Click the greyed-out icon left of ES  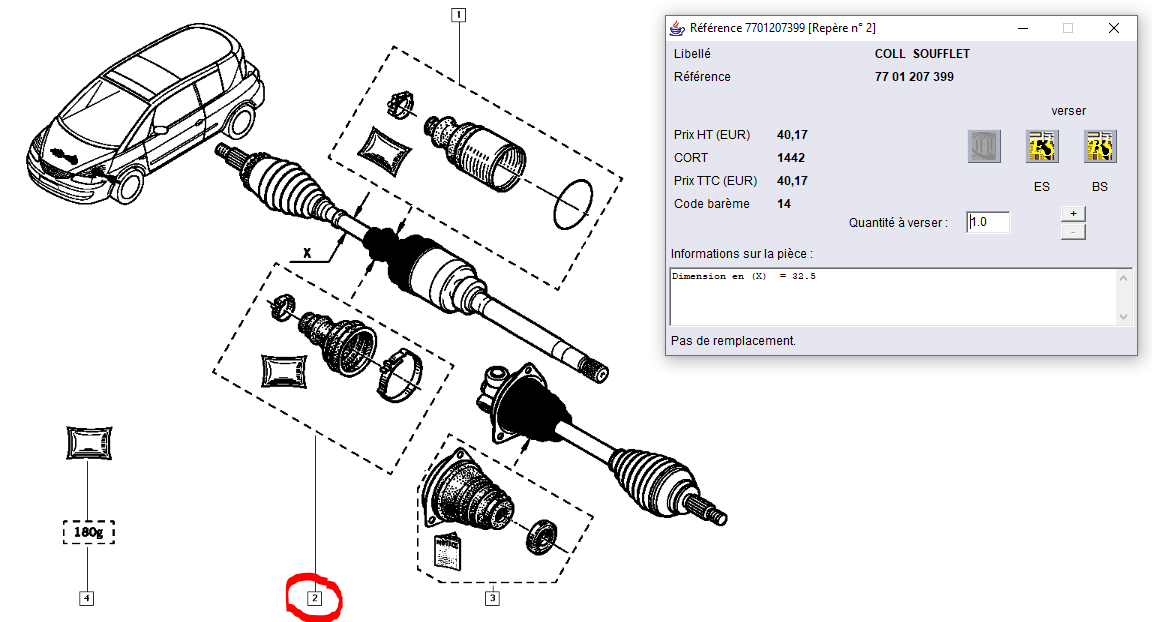pos(984,147)
